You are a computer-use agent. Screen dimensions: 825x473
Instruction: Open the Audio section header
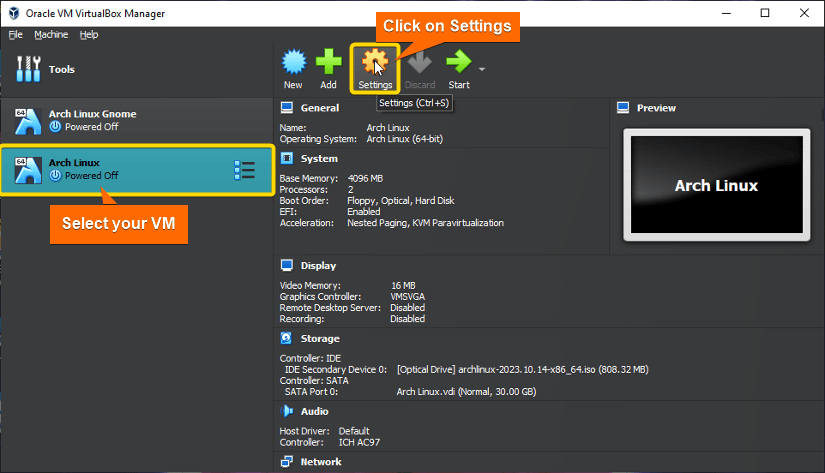tap(315, 411)
